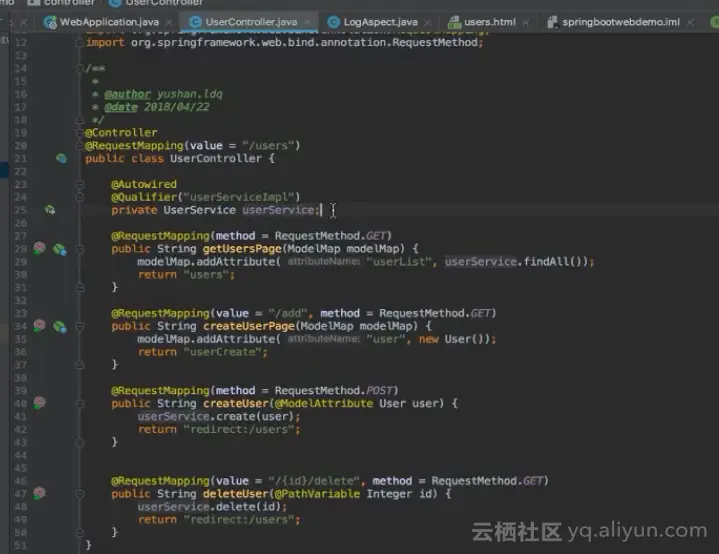Click the date value 2018/04/22
719x554 pixels.
coord(177,107)
